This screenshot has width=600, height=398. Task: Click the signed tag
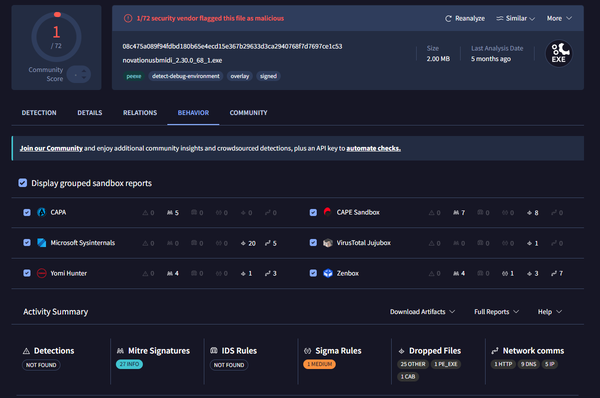coord(268,76)
